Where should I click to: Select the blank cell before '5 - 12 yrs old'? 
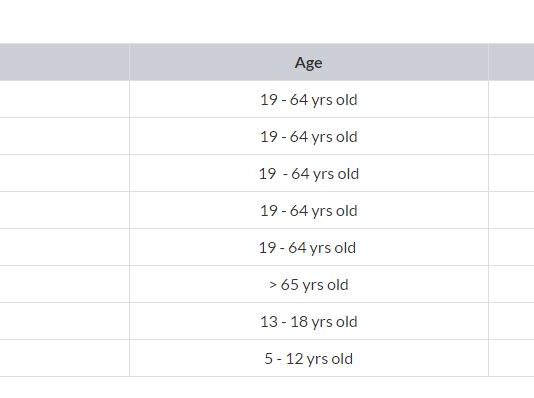pyautogui.click(x=65, y=358)
